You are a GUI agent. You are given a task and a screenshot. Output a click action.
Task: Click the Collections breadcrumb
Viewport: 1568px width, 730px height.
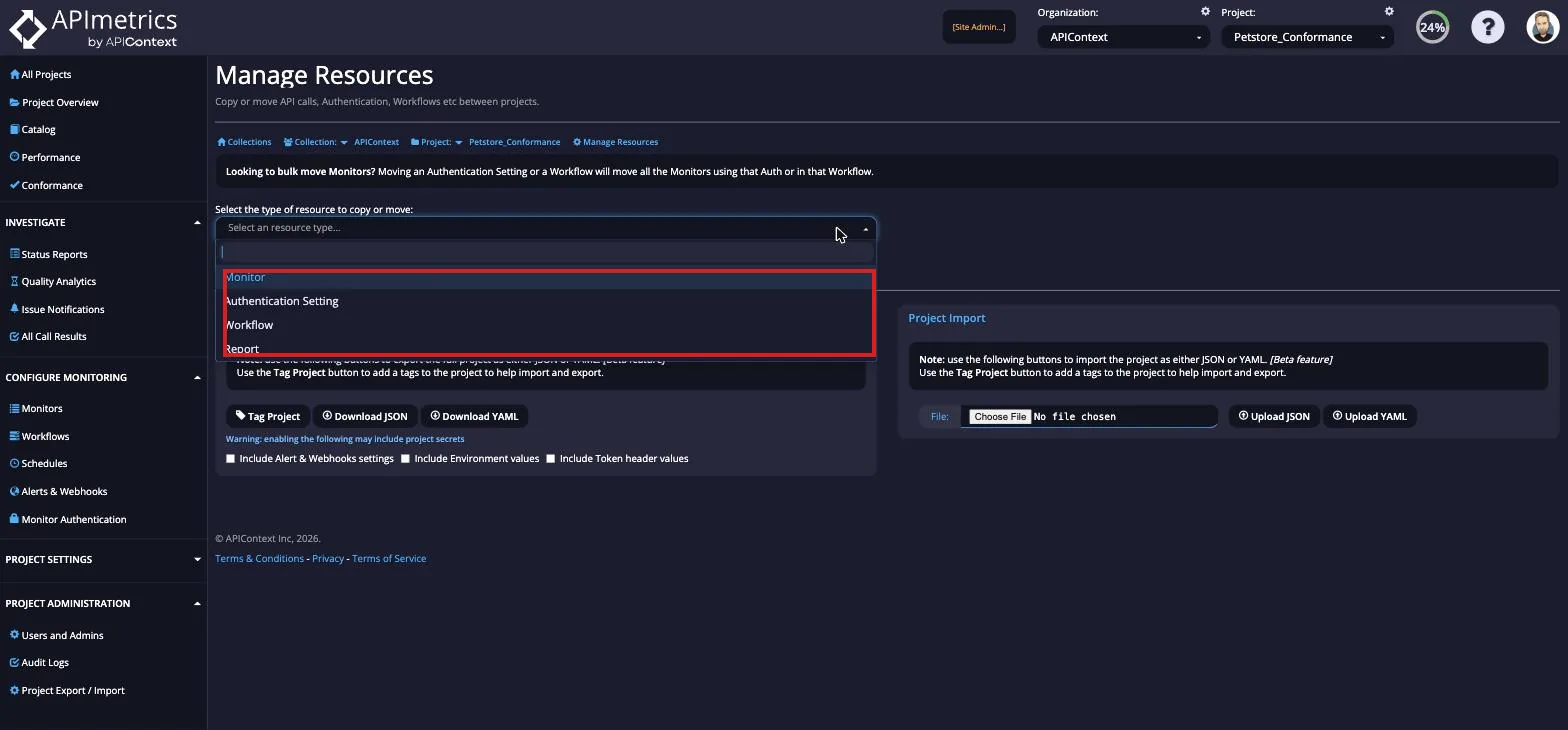pos(244,142)
